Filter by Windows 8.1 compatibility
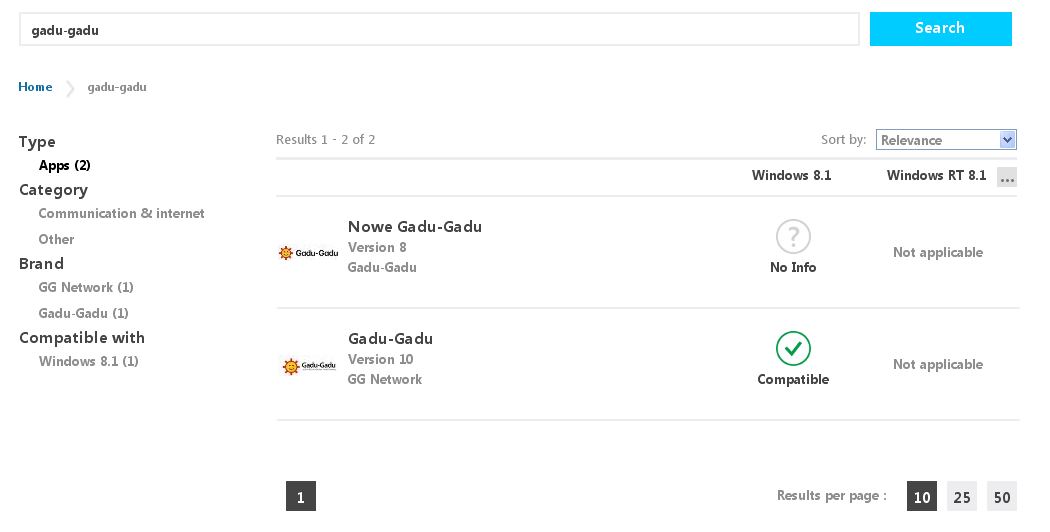Viewport: 1050px width, 532px height. pos(88,361)
